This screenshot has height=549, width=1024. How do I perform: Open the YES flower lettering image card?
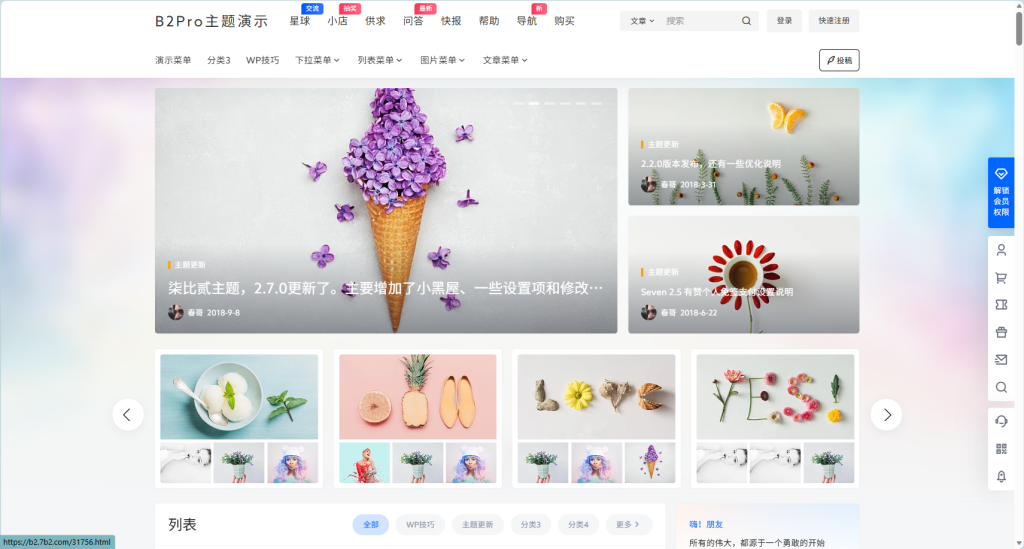point(775,397)
